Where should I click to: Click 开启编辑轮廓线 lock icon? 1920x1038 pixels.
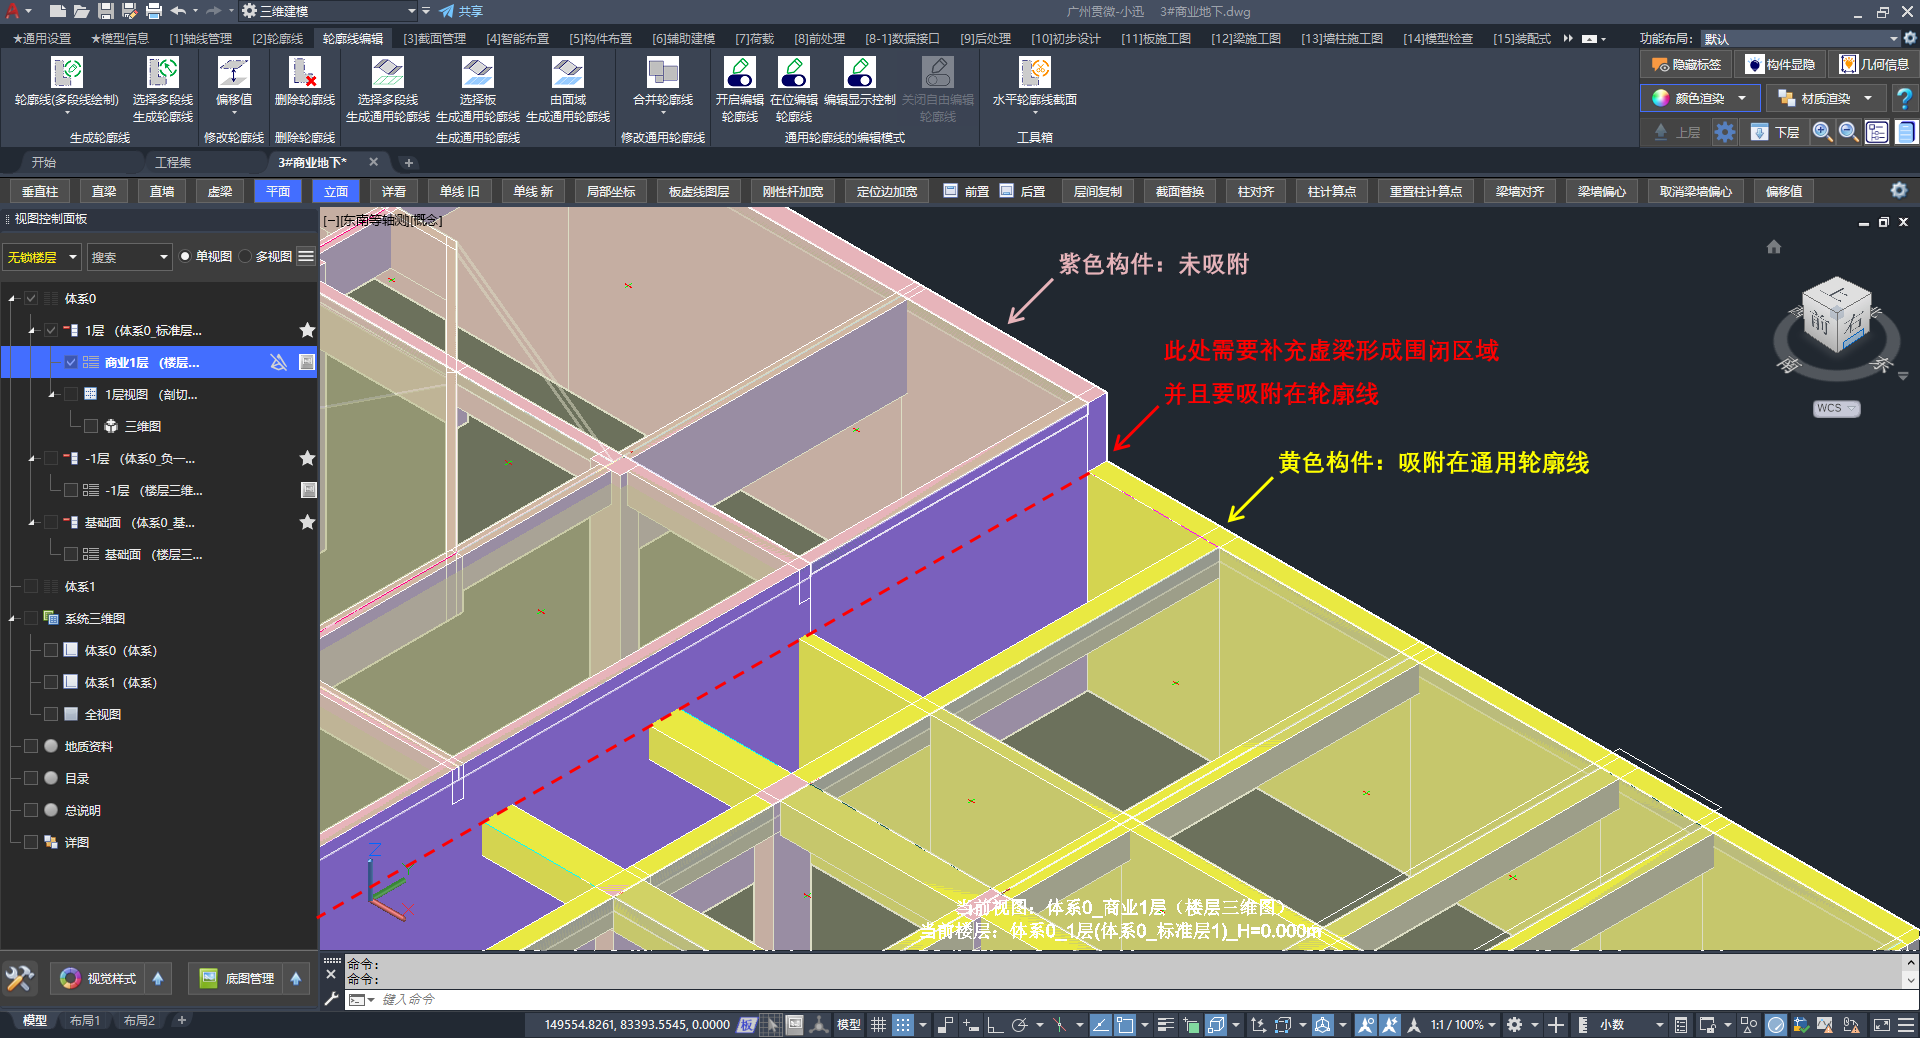click(x=739, y=74)
